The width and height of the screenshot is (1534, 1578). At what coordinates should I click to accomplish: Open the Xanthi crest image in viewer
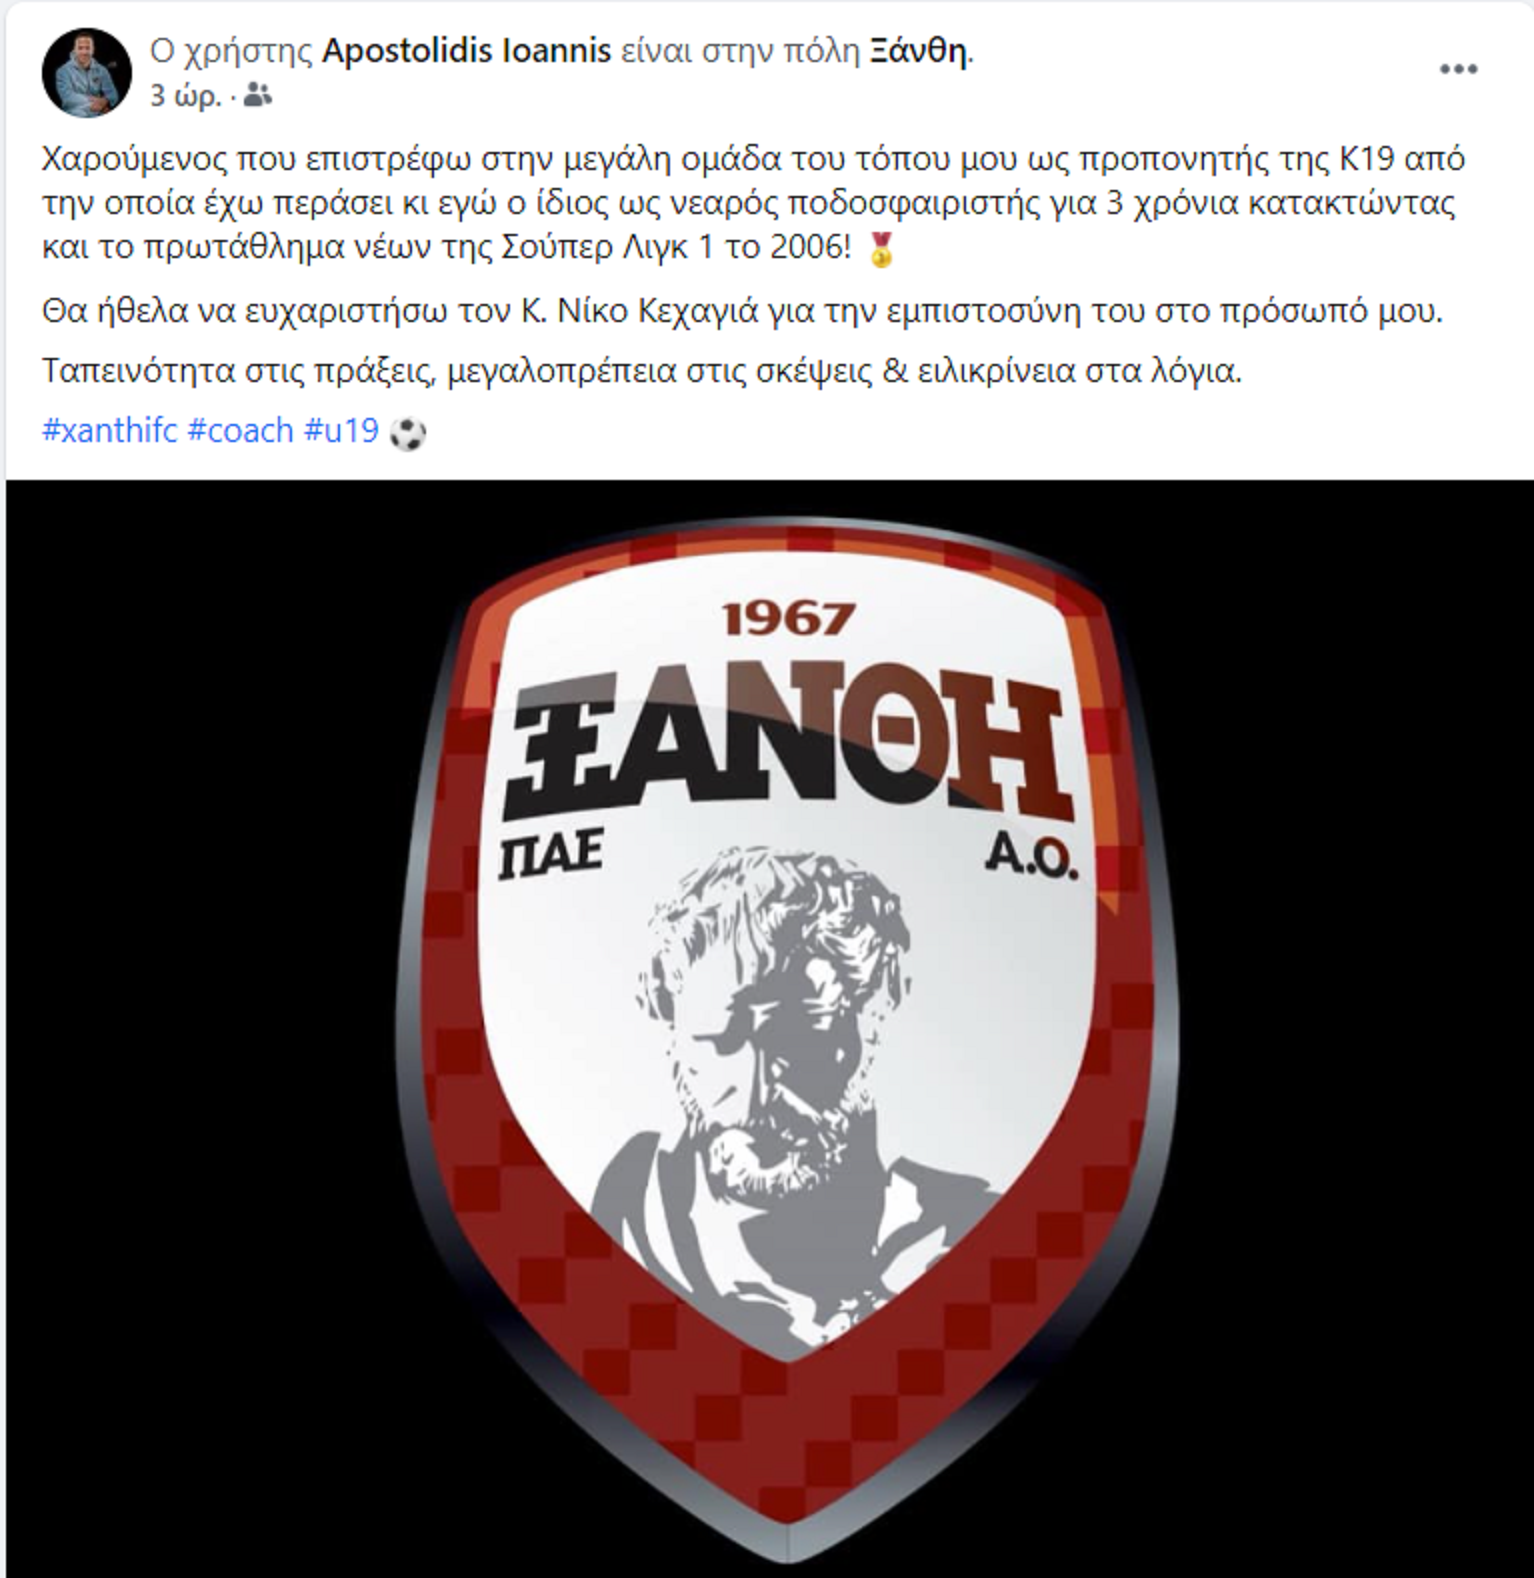pyautogui.click(x=769, y=1028)
